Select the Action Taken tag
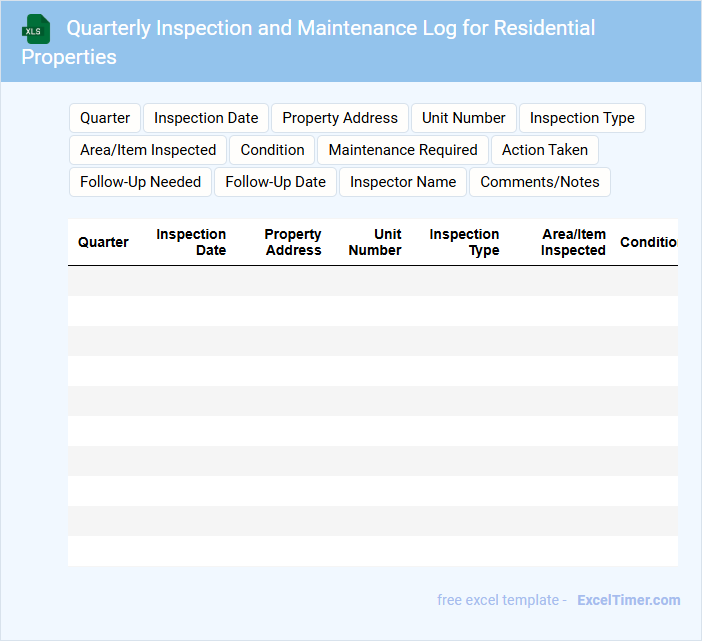The height and width of the screenshot is (641, 702). click(545, 150)
